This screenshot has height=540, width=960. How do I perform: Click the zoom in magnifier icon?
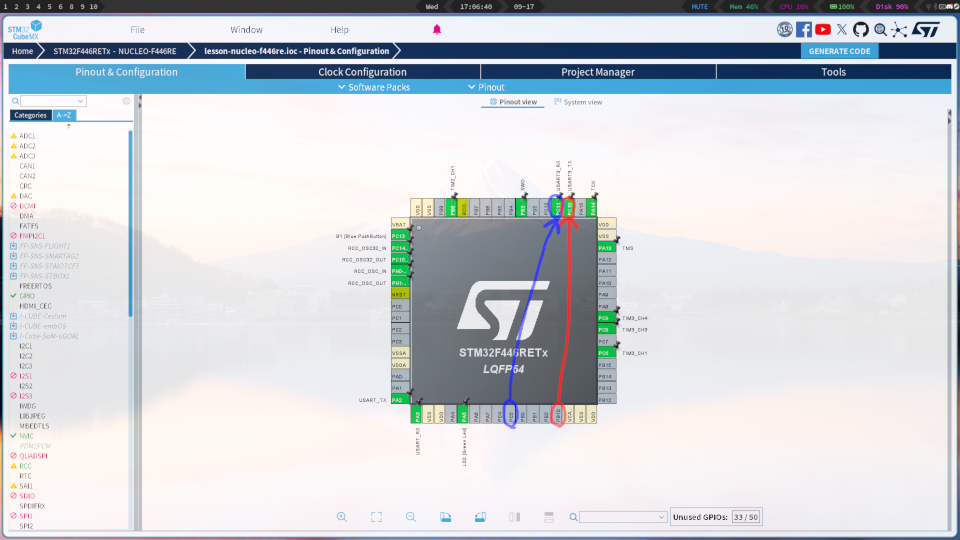click(x=342, y=517)
